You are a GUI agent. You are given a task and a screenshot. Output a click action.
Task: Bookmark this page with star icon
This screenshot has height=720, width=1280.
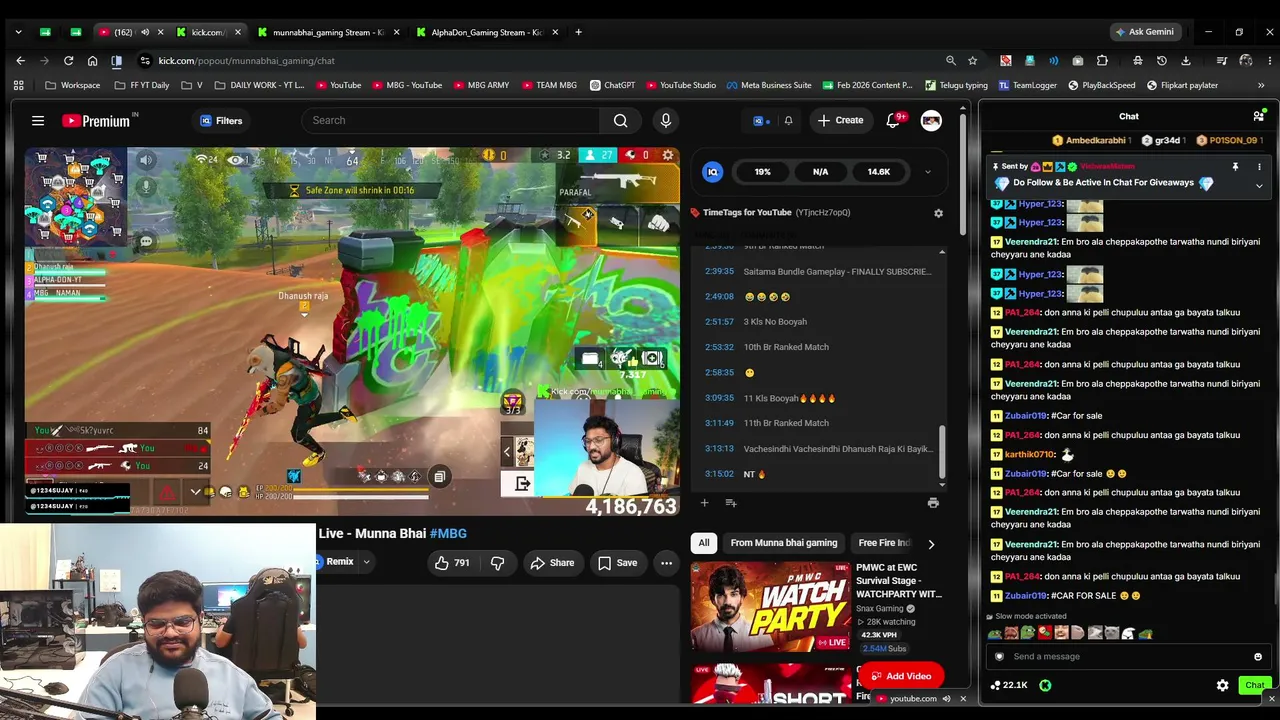[x=972, y=61]
